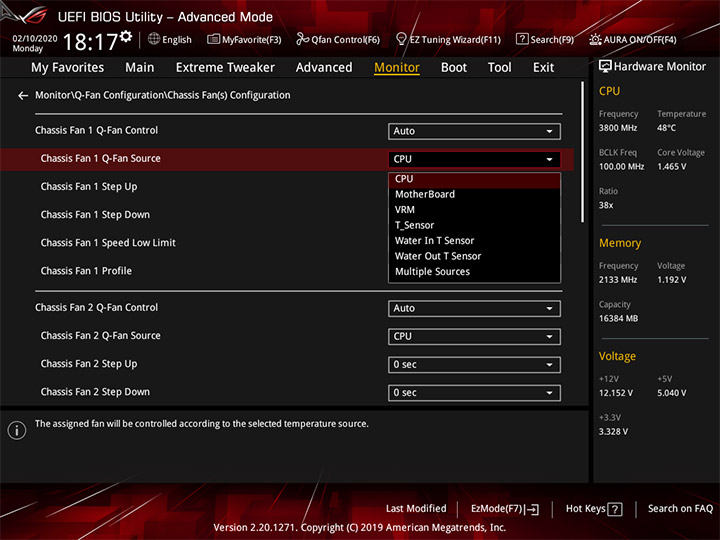The height and width of the screenshot is (540, 720).
Task: Expand Chassis Fan 1 Q-Fan Control dropdown
Action: point(474,131)
